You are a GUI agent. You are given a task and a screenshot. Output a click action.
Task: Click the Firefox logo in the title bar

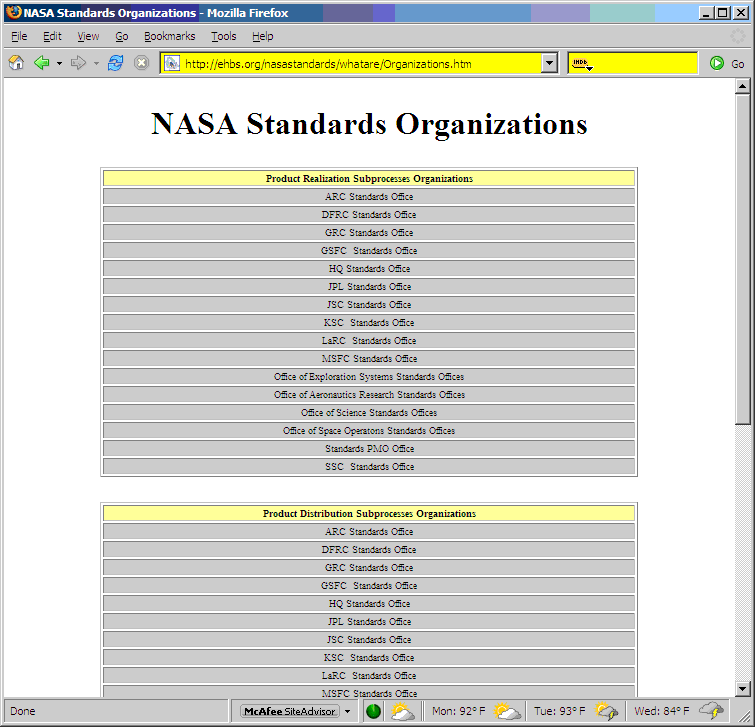pyautogui.click(x=14, y=13)
